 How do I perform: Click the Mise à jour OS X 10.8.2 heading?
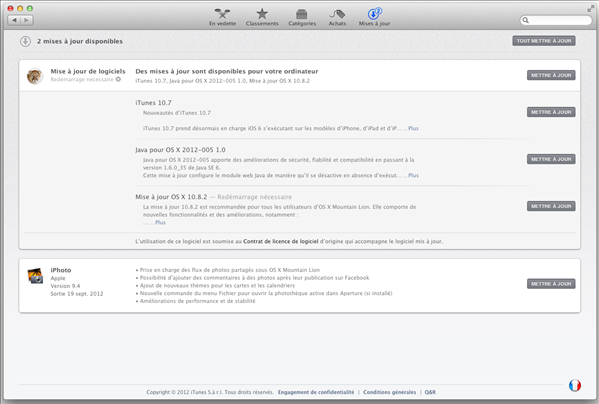(171, 197)
